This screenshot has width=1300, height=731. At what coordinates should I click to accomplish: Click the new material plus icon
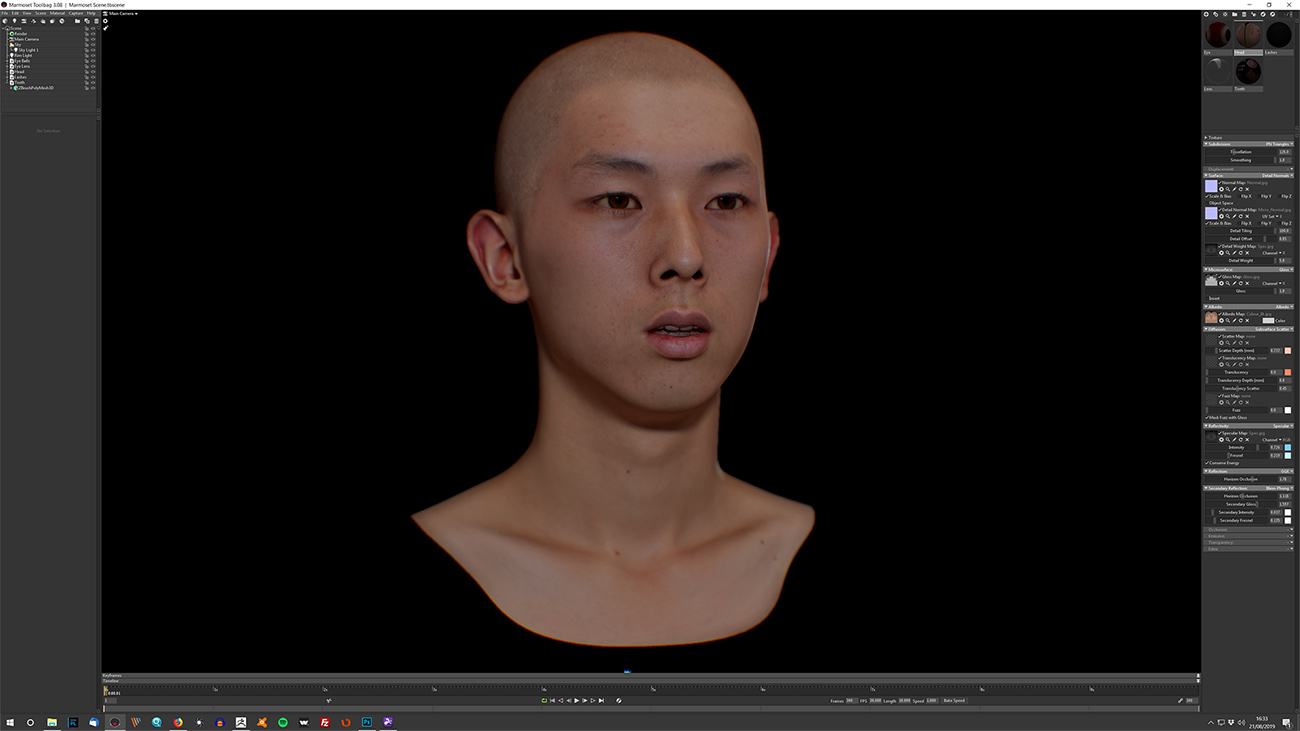pos(1207,14)
